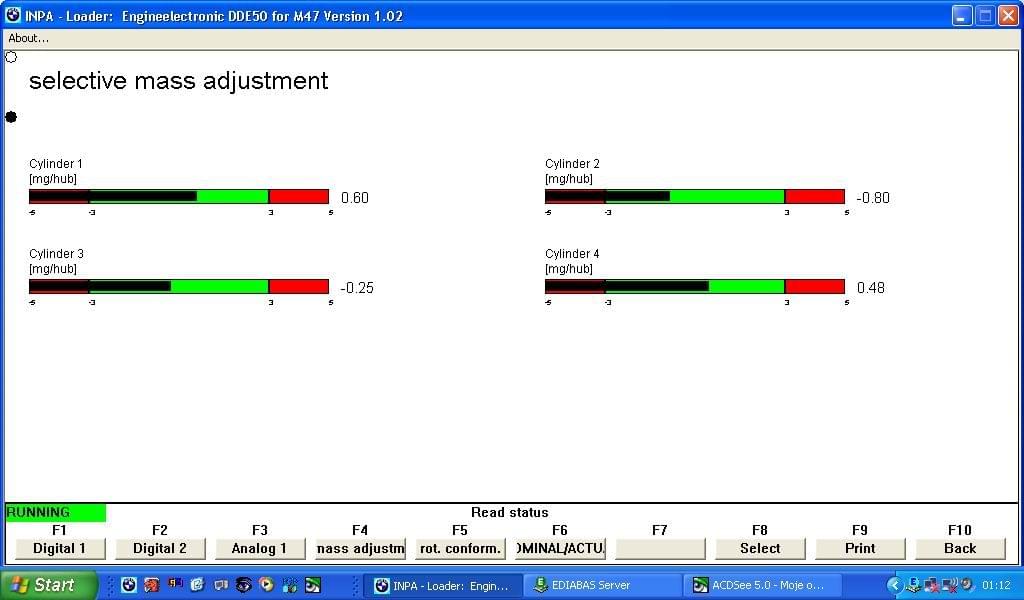
Task: Click the green RUNNING status indicator
Action: [56, 513]
